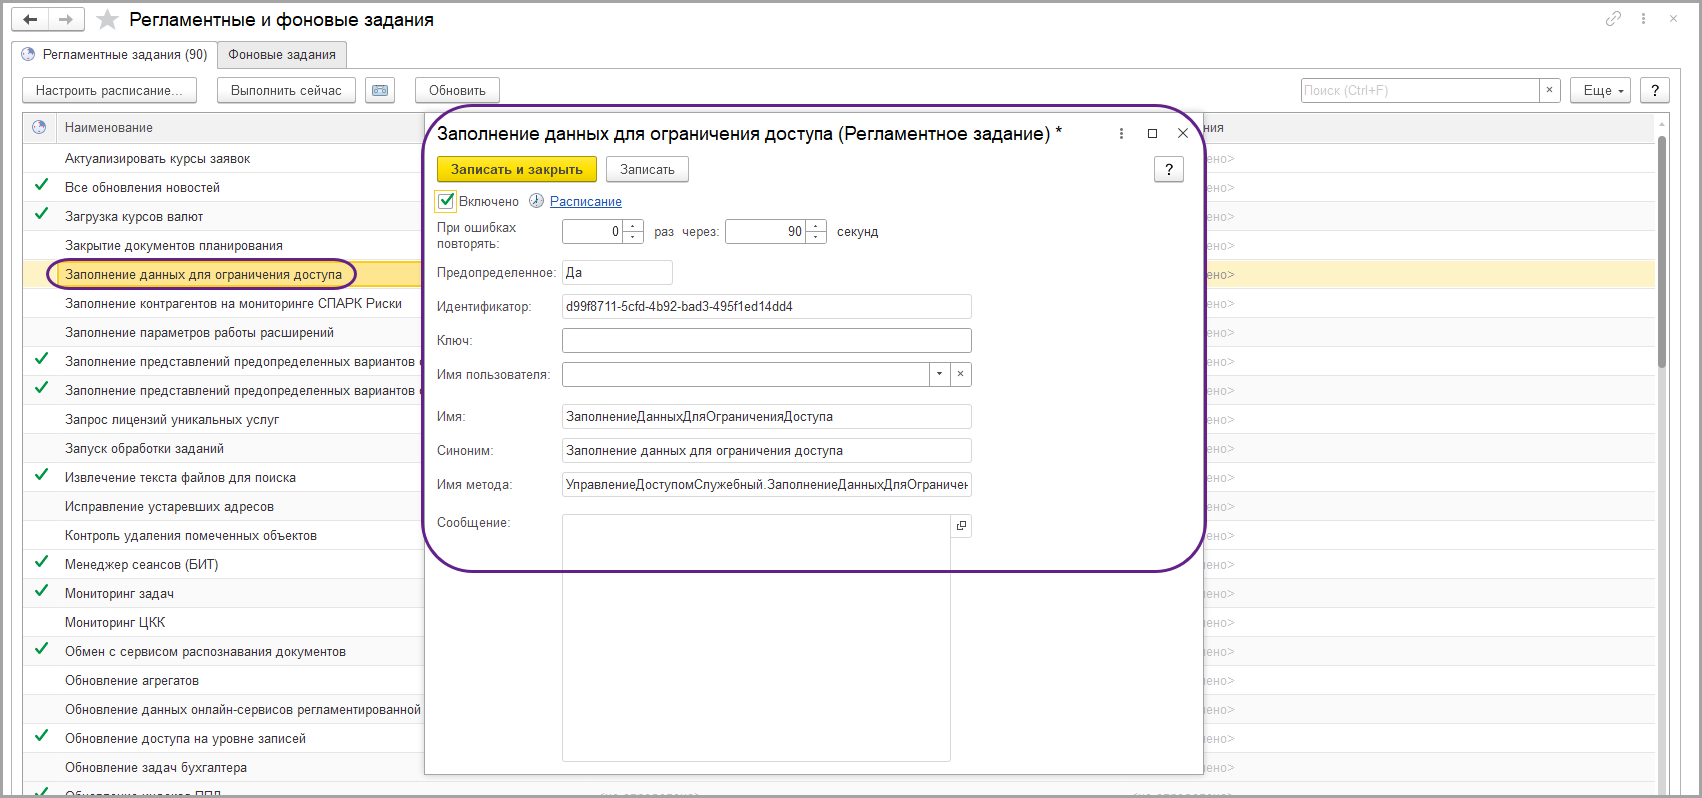
Task: Click the Синоним text field
Action: (x=767, y=450)
